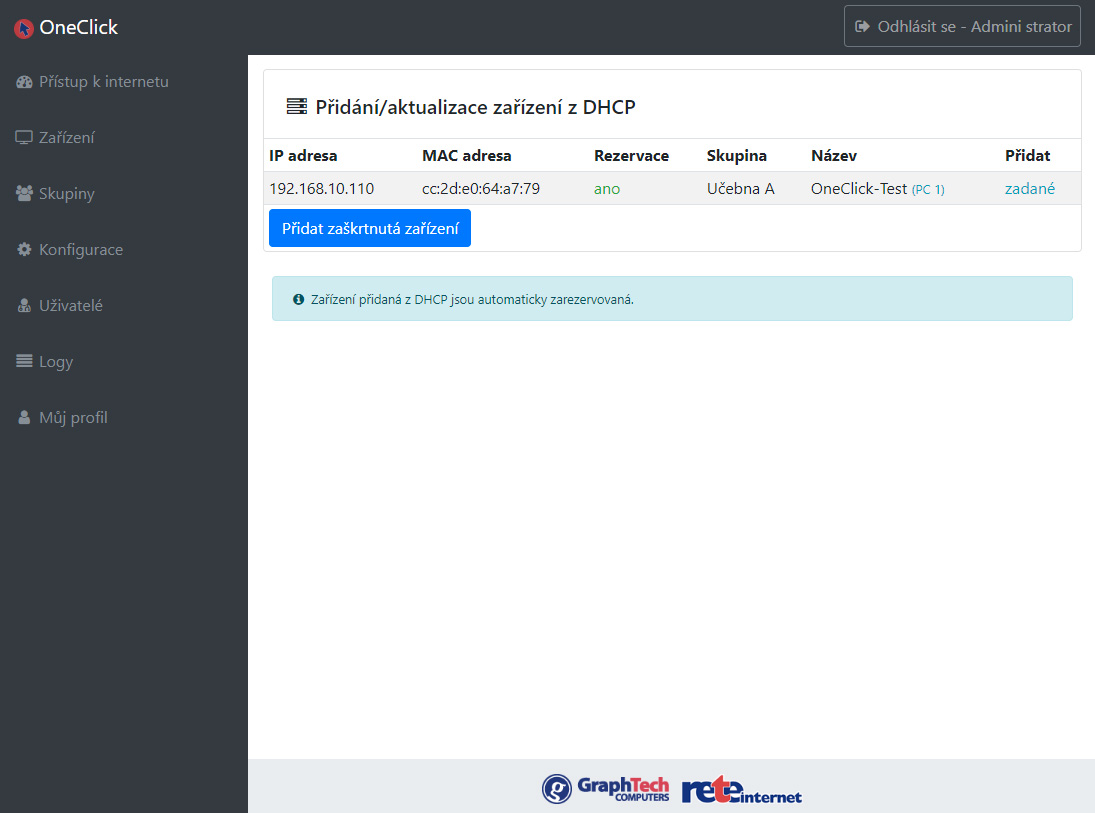Click the user icon beside Uživatelé
Viewport: 1095px width, 813px height.
coord(24,305)
